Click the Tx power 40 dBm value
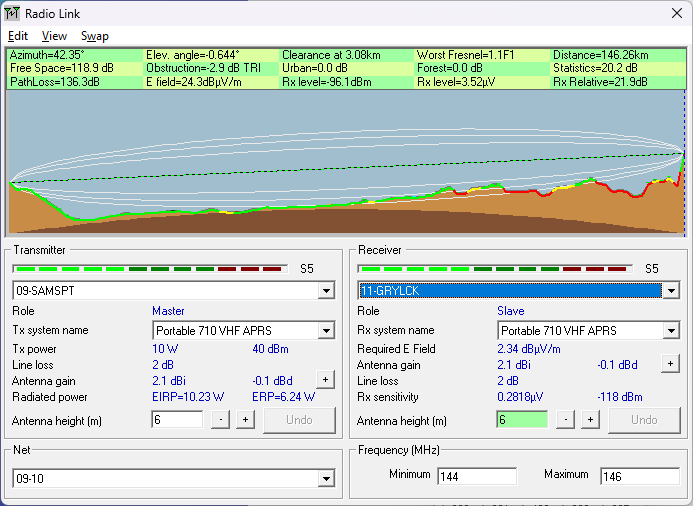The image size is (693, 506). tap(270, 349)
